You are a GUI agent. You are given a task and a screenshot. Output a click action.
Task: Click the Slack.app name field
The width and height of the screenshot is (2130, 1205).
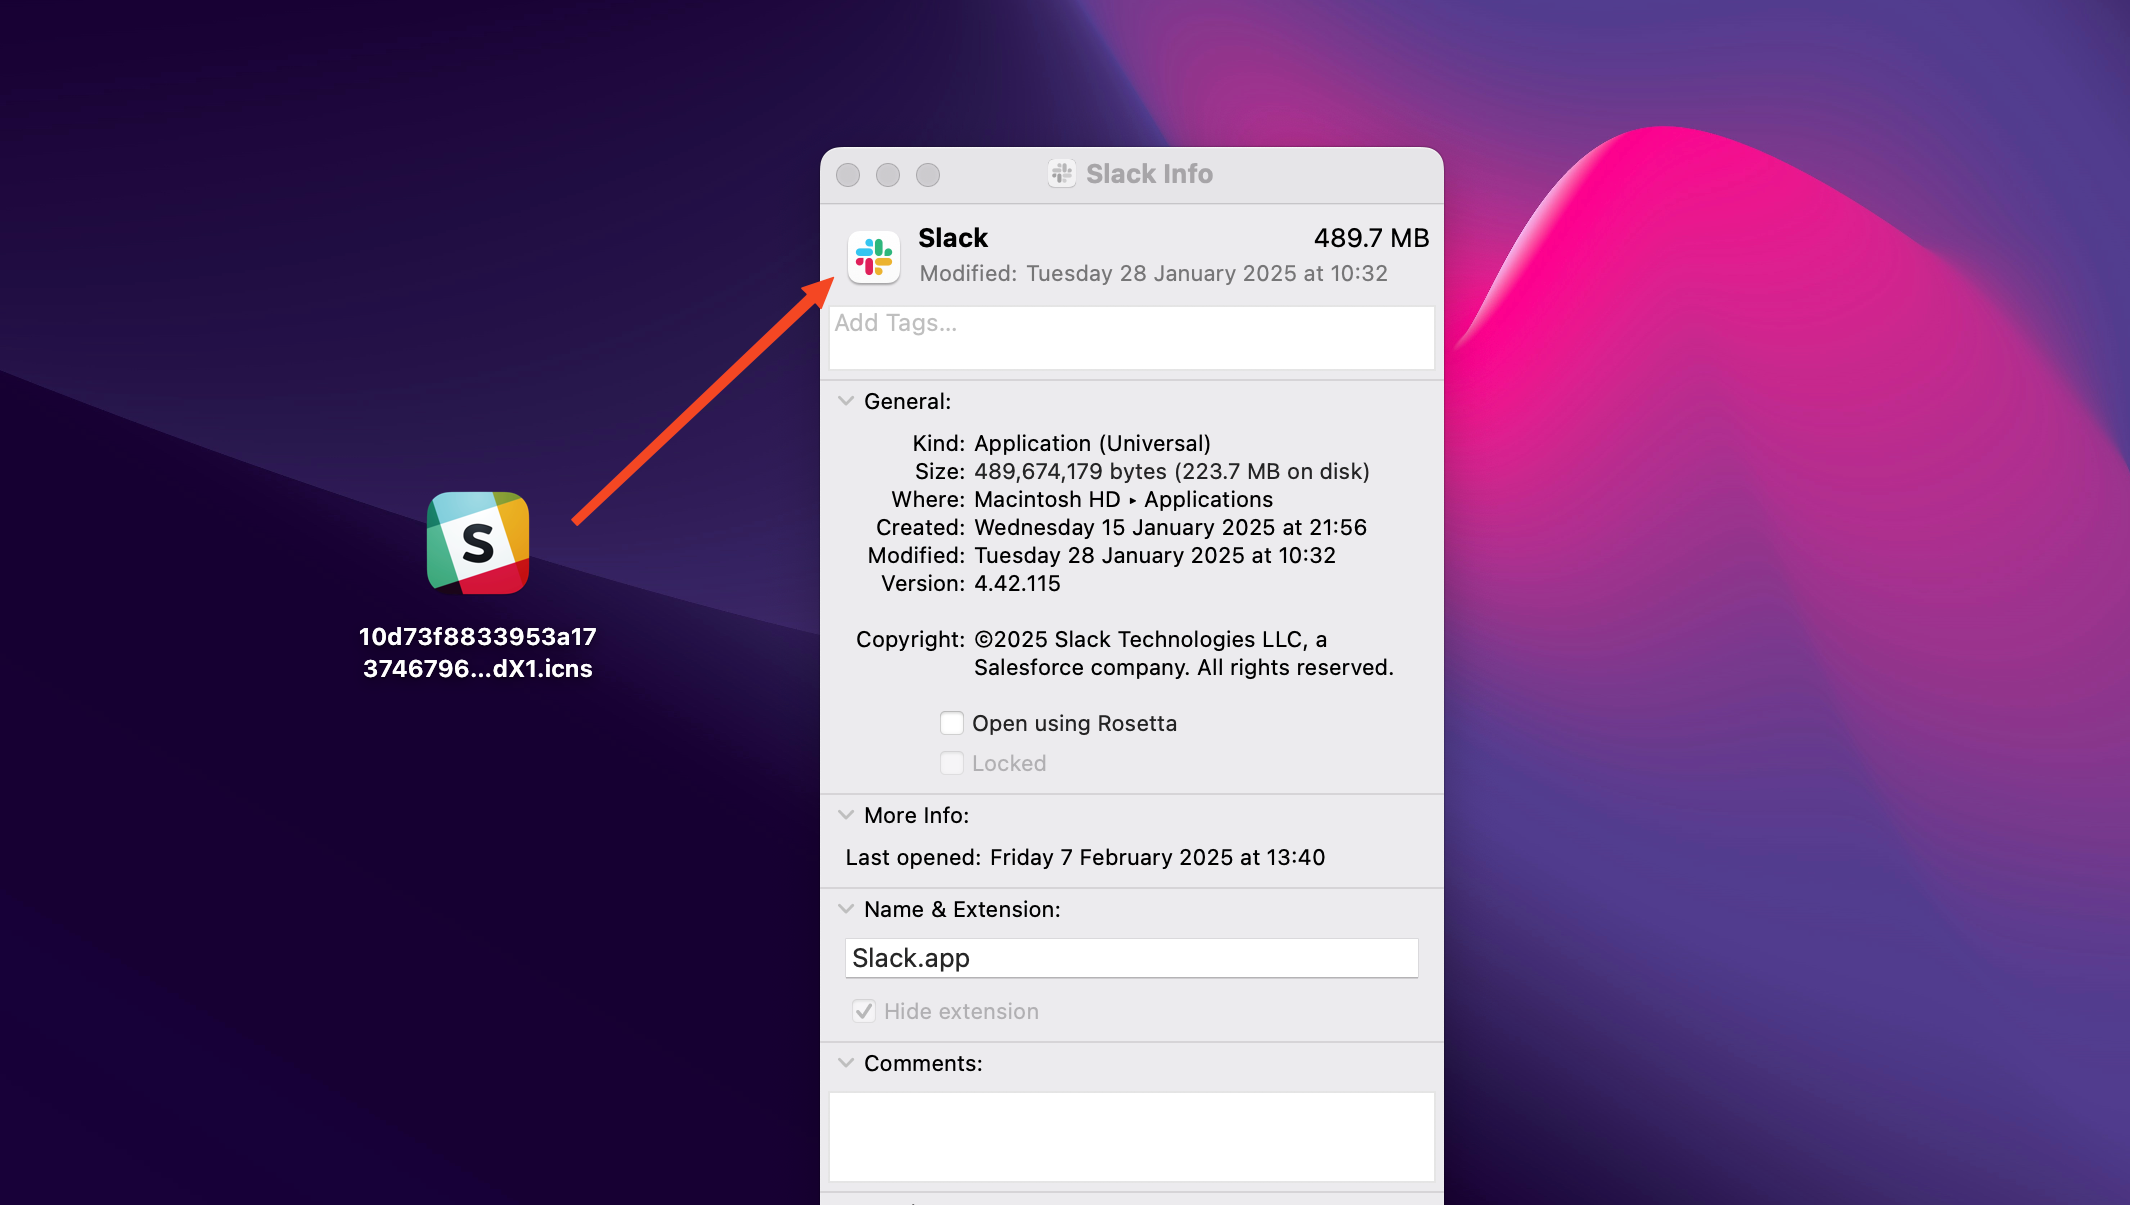pos(1132,958)
